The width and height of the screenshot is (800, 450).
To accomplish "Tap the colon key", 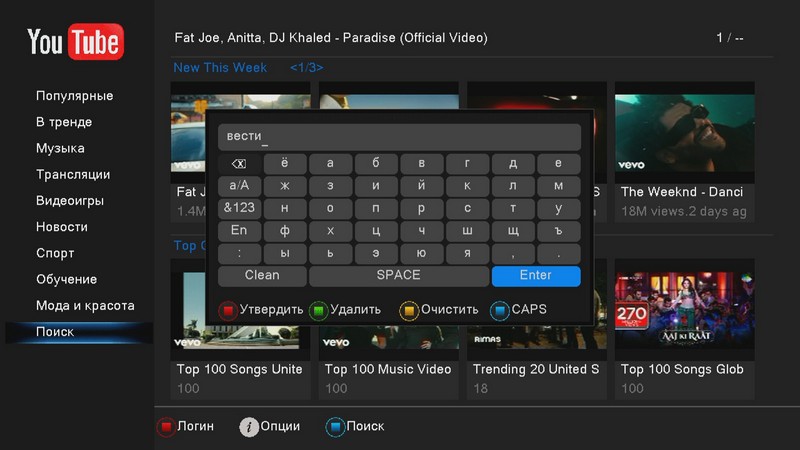I will pyautogui.click(x=239, y=254).
